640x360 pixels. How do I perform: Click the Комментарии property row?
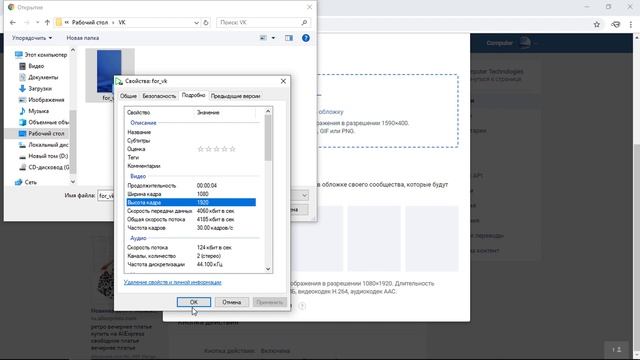click(x=191, y=166)
